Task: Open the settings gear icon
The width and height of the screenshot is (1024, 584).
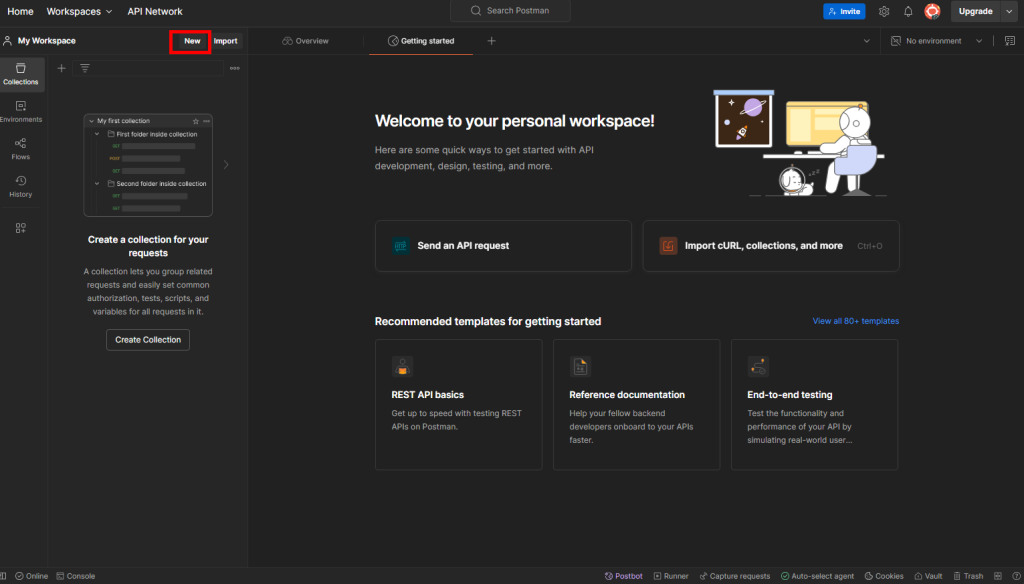Action: pyautogui.click(x=884, y=11)
